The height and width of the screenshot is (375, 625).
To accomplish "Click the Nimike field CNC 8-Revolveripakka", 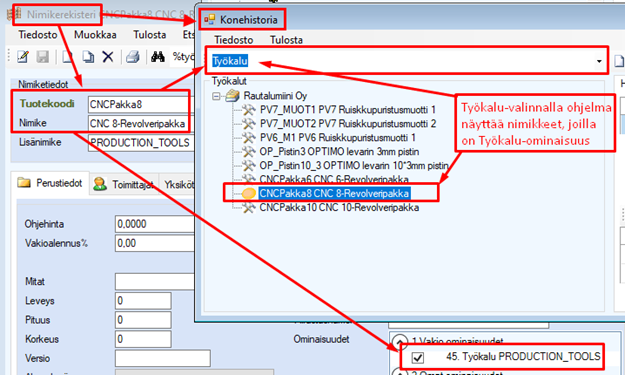I will (140, 124).
